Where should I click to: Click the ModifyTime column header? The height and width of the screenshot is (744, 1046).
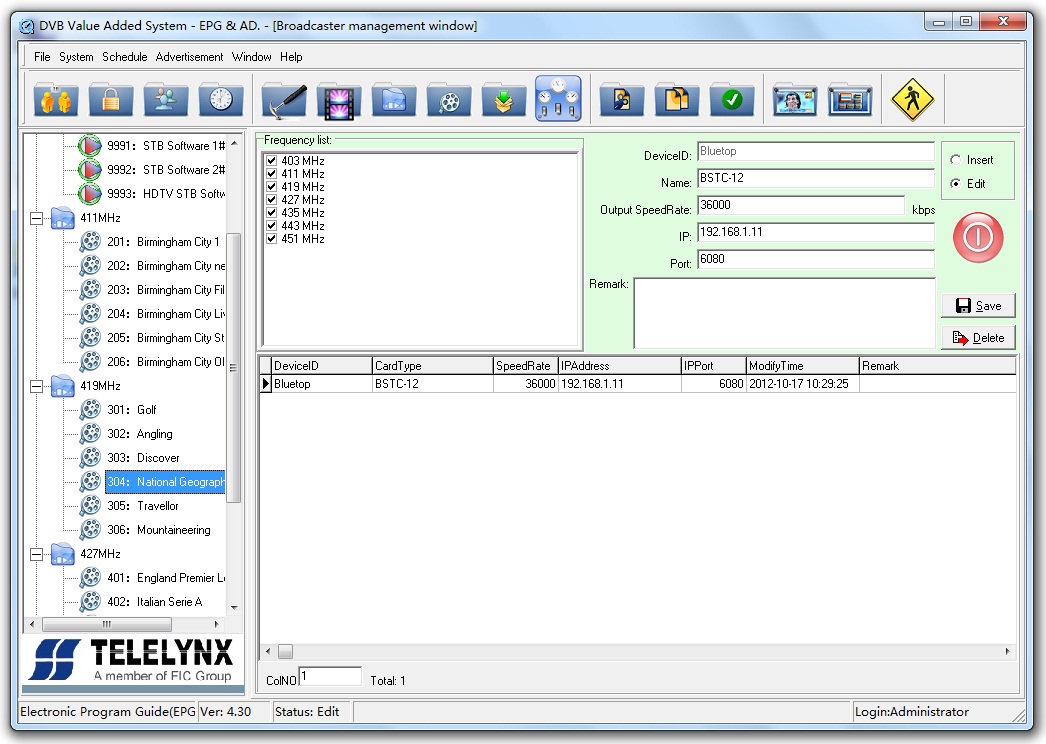point(803,366)
